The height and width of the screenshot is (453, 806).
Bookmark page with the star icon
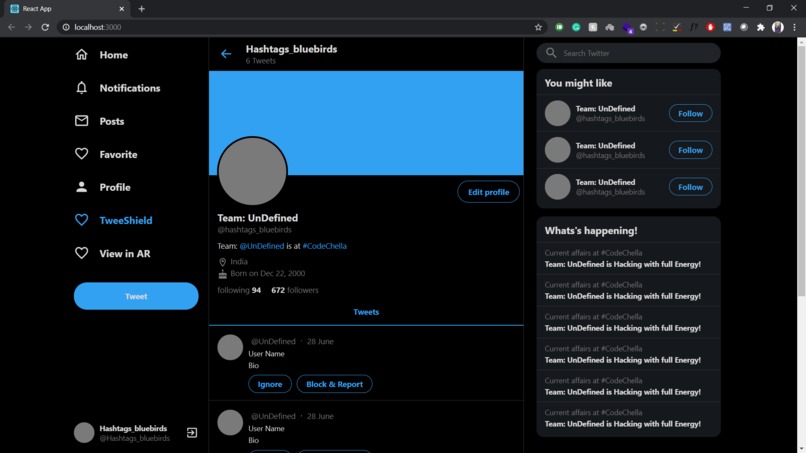pyautogui.click(x=538, y=27)
